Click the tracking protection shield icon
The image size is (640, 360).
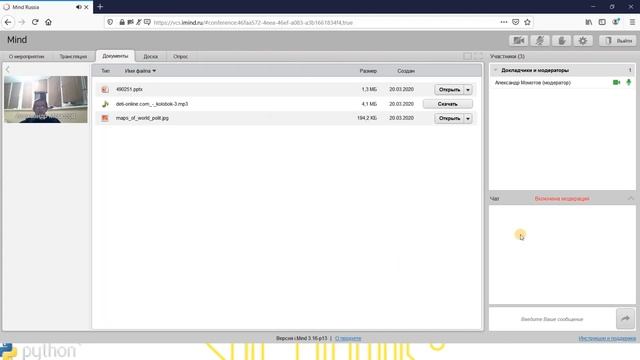click(x=110, y=22)
